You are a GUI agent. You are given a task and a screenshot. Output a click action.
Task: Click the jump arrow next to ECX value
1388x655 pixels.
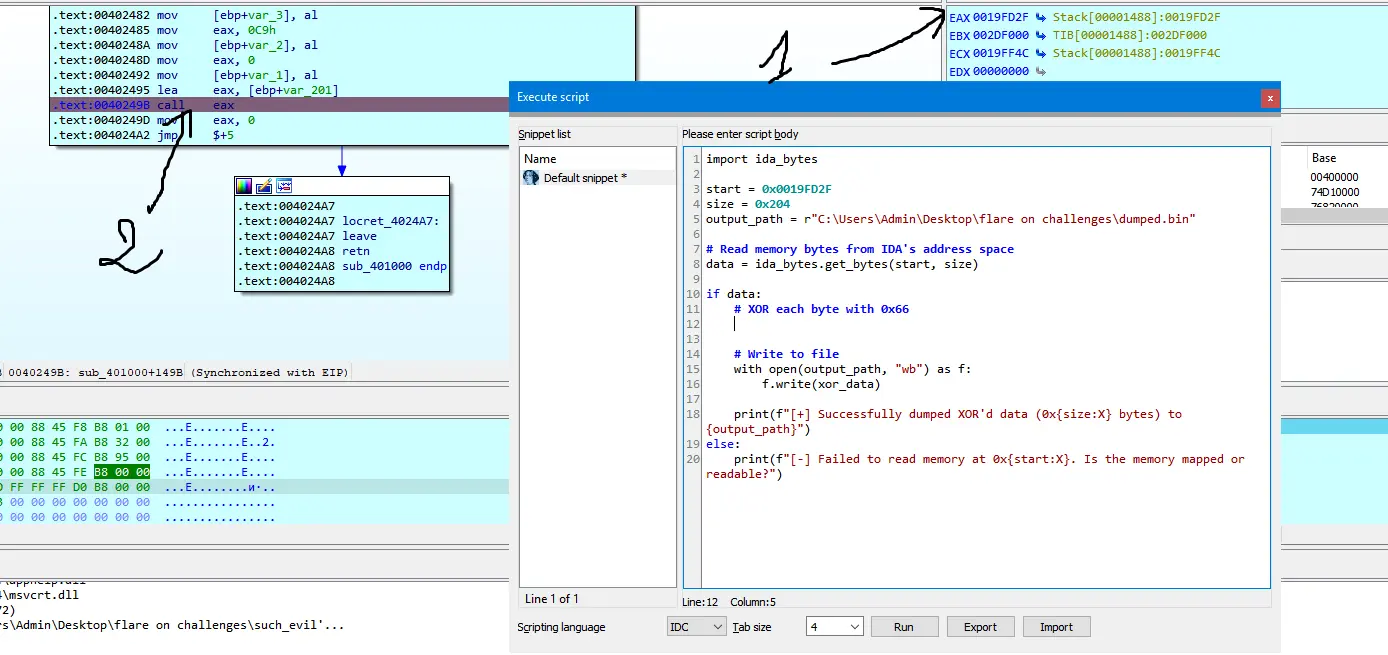pyautogui.click(x=1040, y=53)
